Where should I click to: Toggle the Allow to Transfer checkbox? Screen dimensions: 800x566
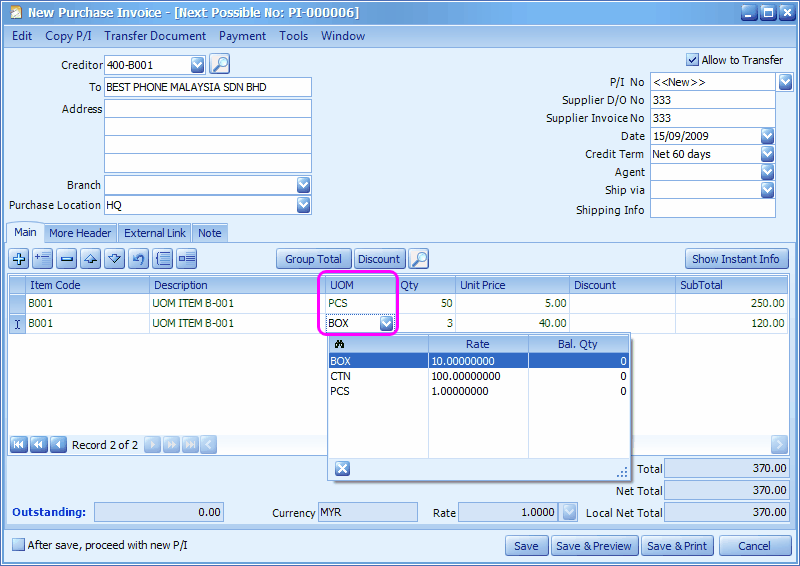tap(692, 60)
